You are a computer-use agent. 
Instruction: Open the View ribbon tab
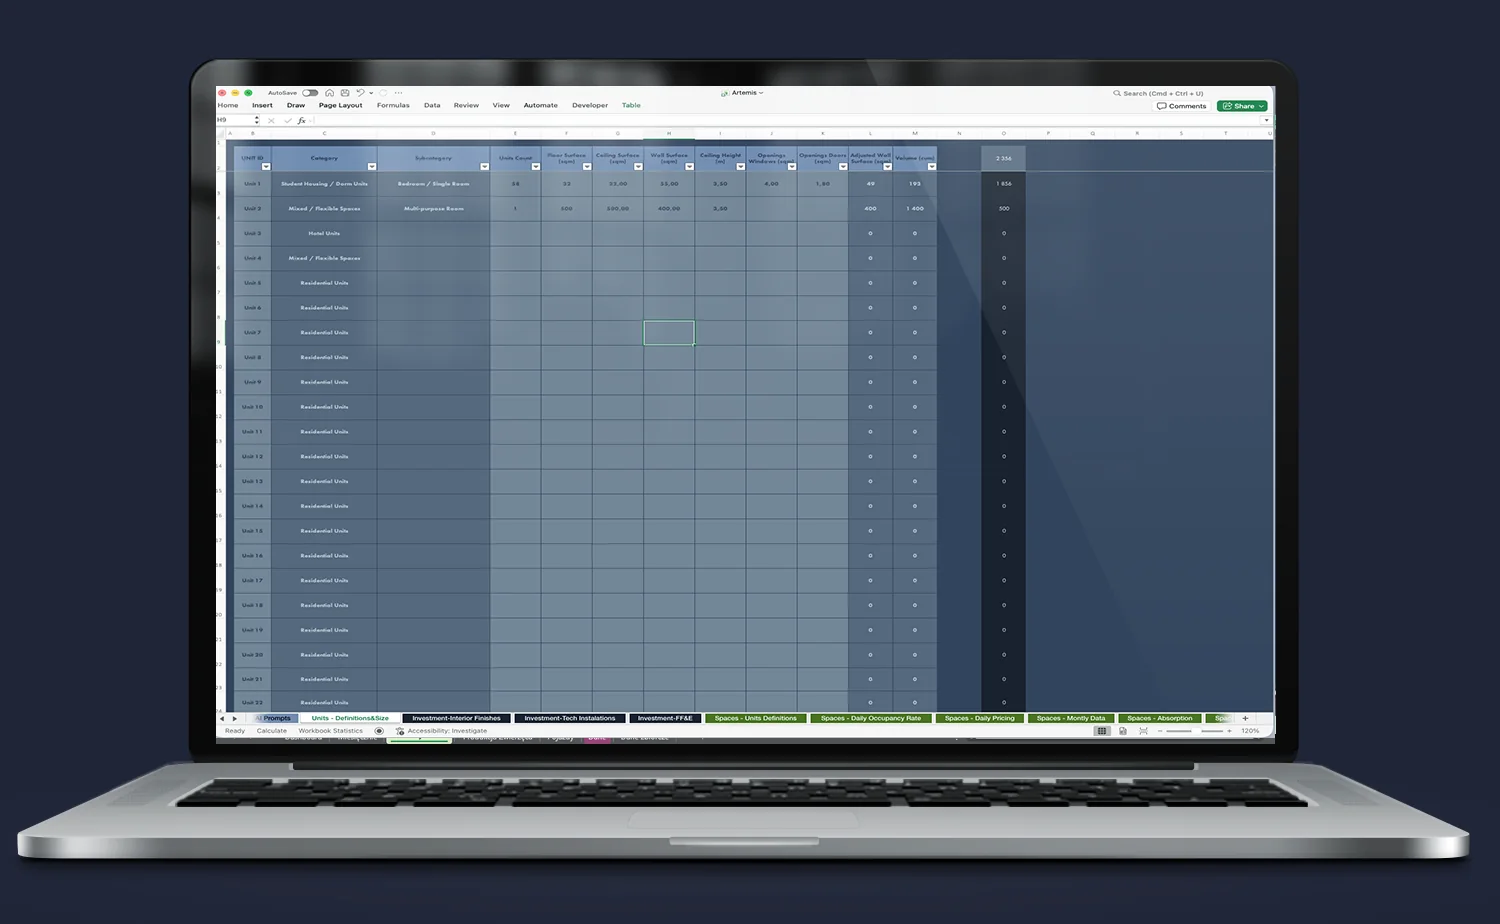[x=501, y=105]
